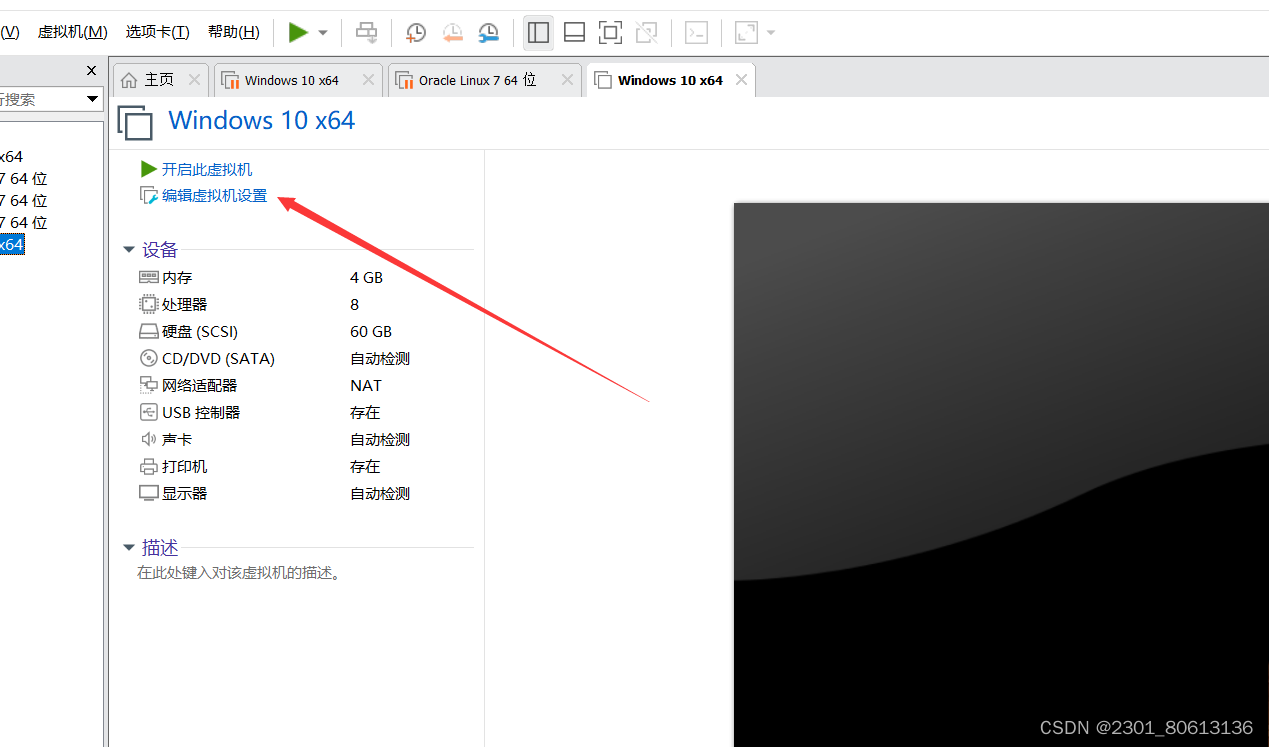The height and width of the screenshot is (747, 1269).
Task: Select the highlighted x64 VM in library
Action: click(x=11, y=244)
